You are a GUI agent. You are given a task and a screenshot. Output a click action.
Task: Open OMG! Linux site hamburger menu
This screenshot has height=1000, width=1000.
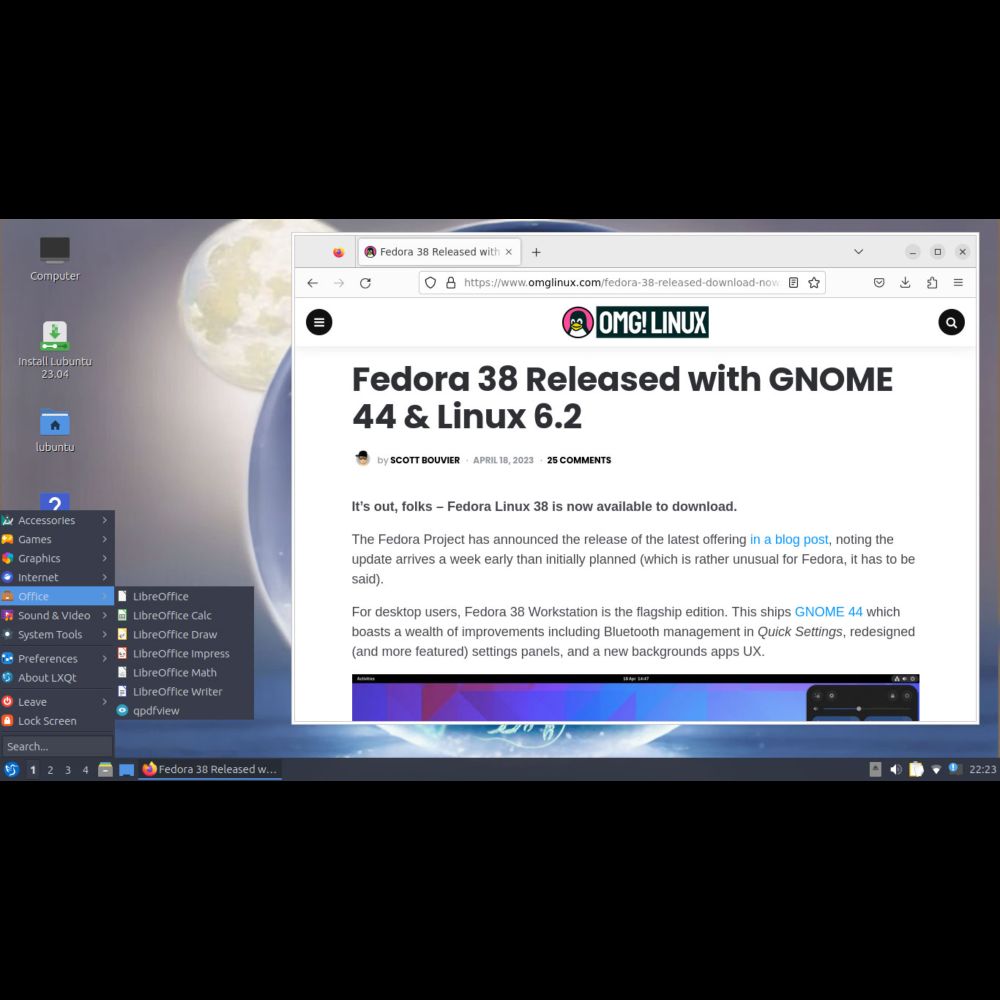[319, 322]
